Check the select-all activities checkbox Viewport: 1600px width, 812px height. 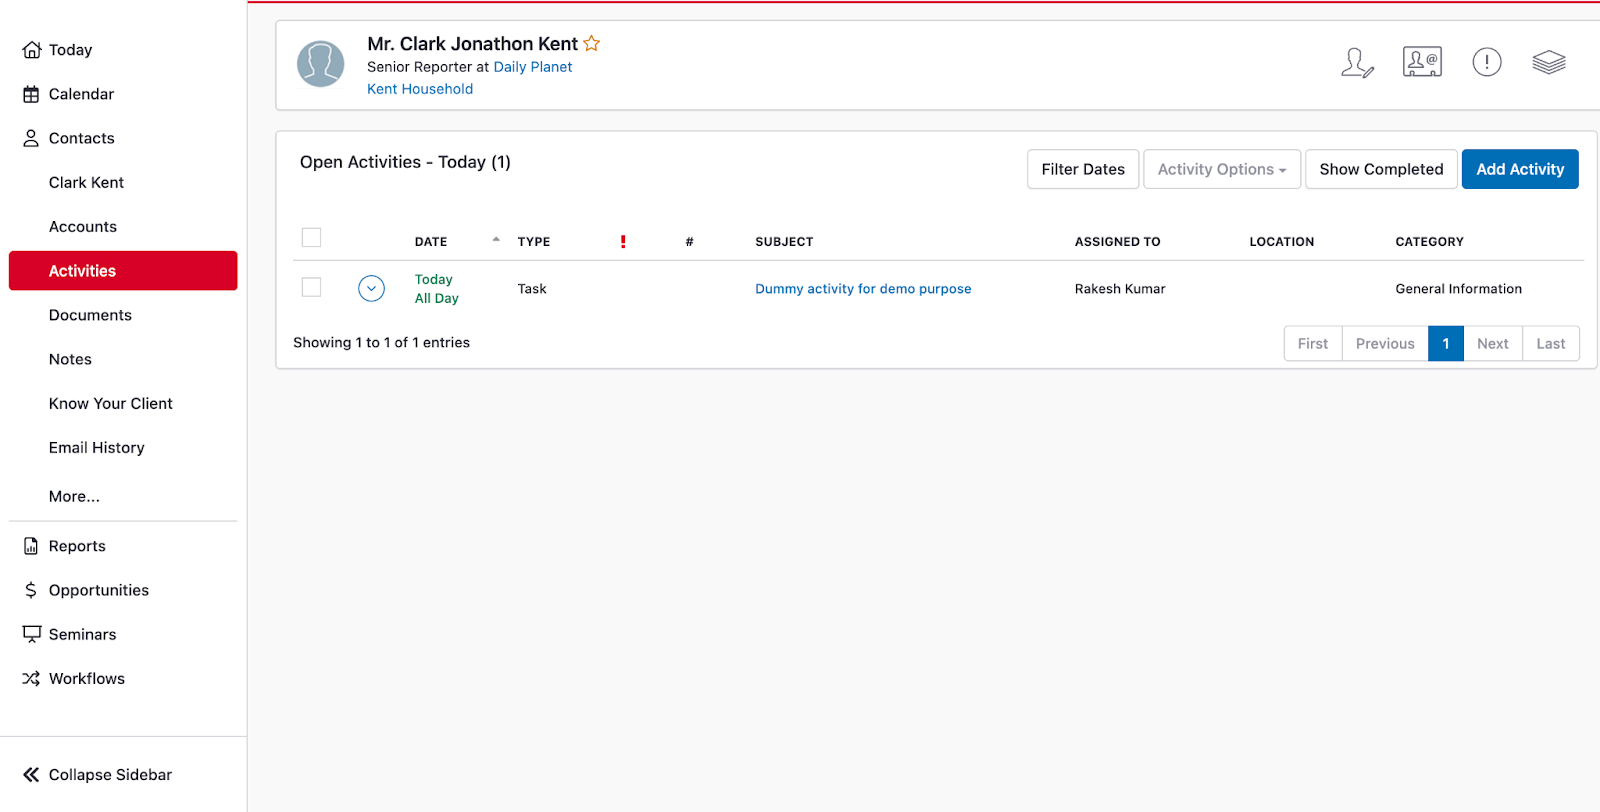tap(312, 238)
